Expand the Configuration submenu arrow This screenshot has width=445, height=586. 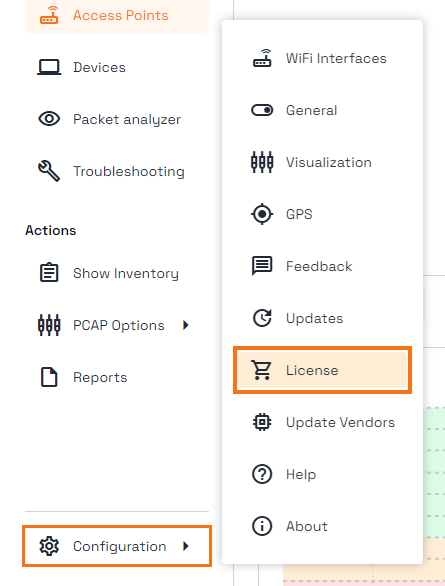(186, 546)
